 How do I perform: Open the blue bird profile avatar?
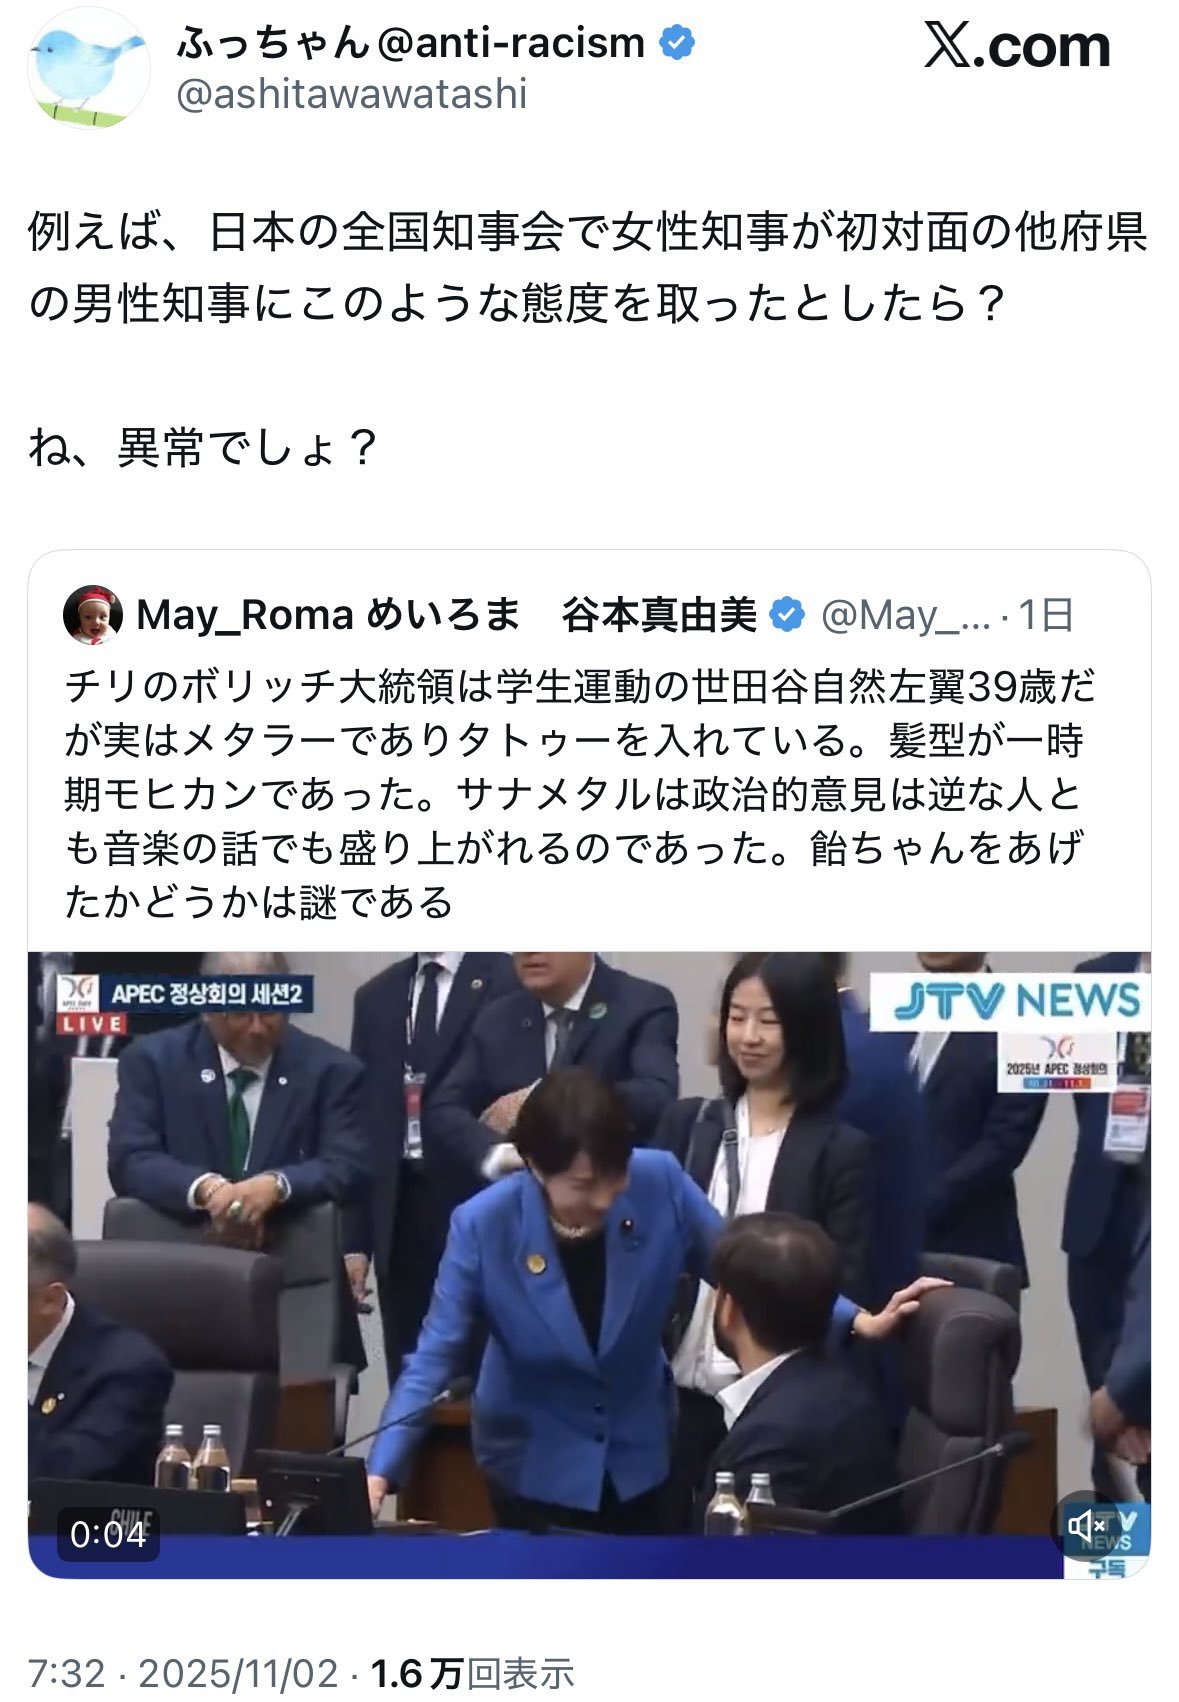pos(88,70)
